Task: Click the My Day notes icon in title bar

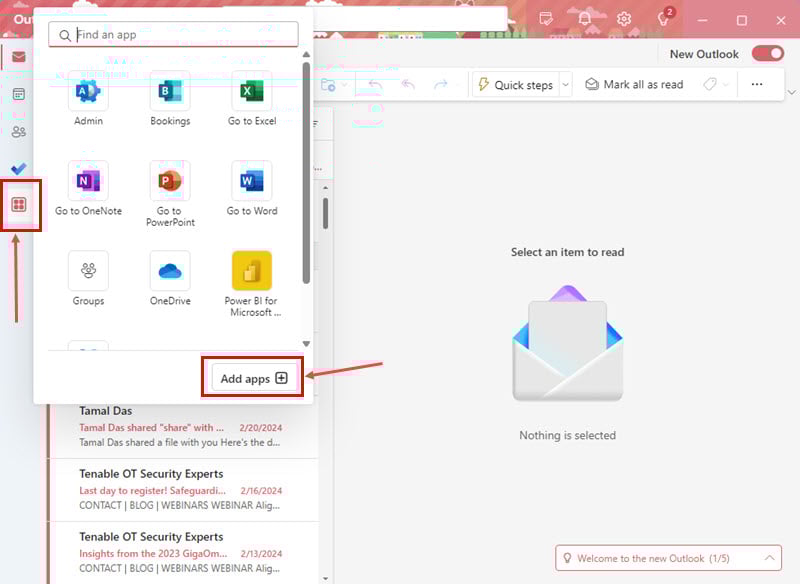Action: [x=545, y=19]
